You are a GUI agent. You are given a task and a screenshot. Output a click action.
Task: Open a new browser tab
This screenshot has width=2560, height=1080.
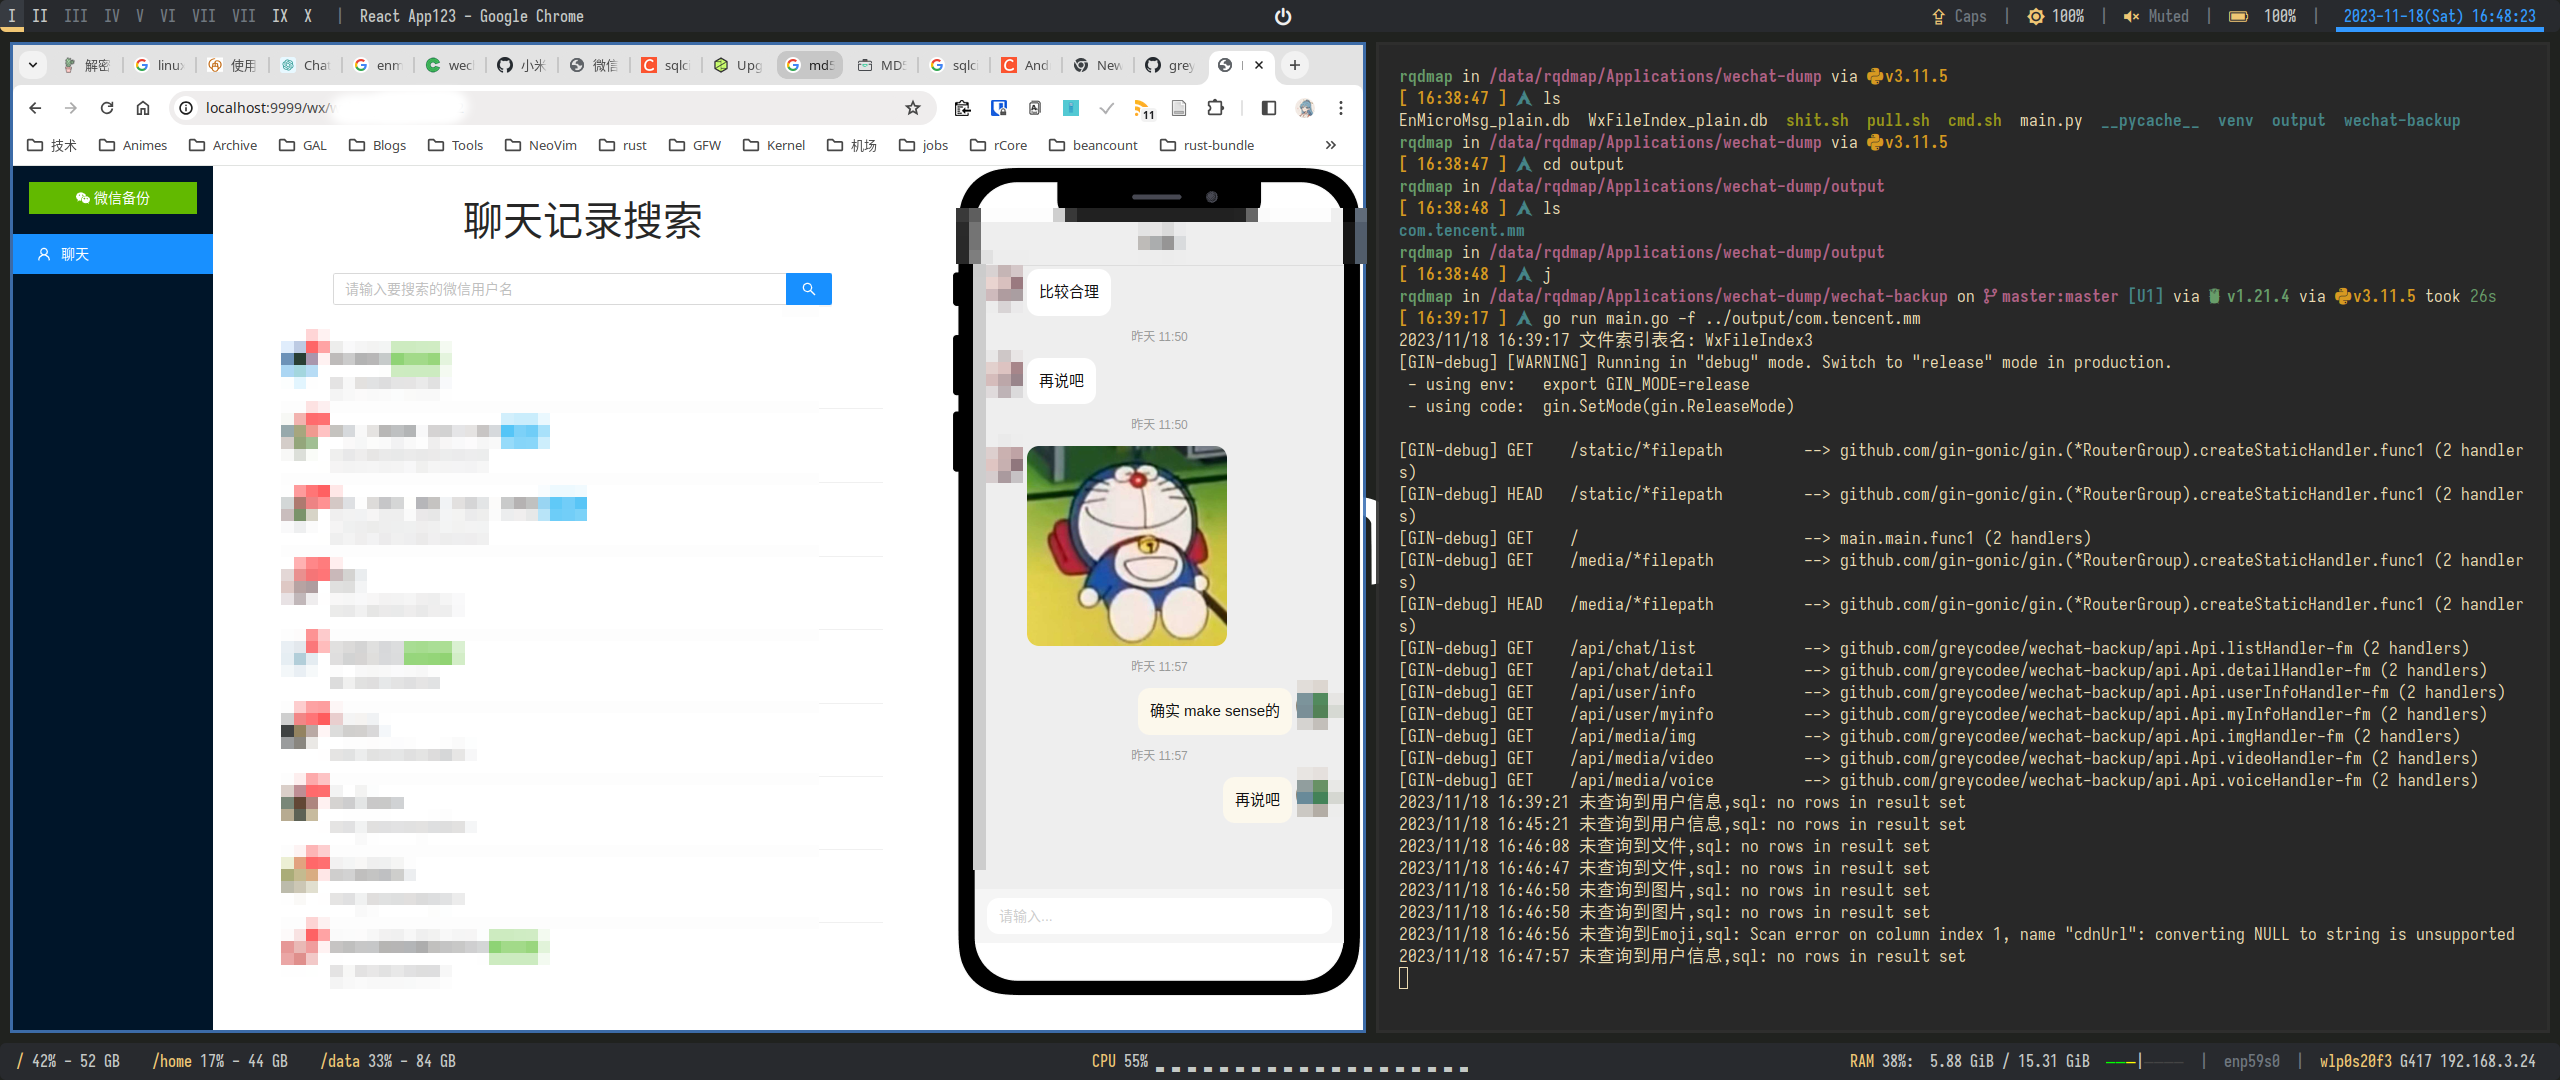pos(1294,65)
